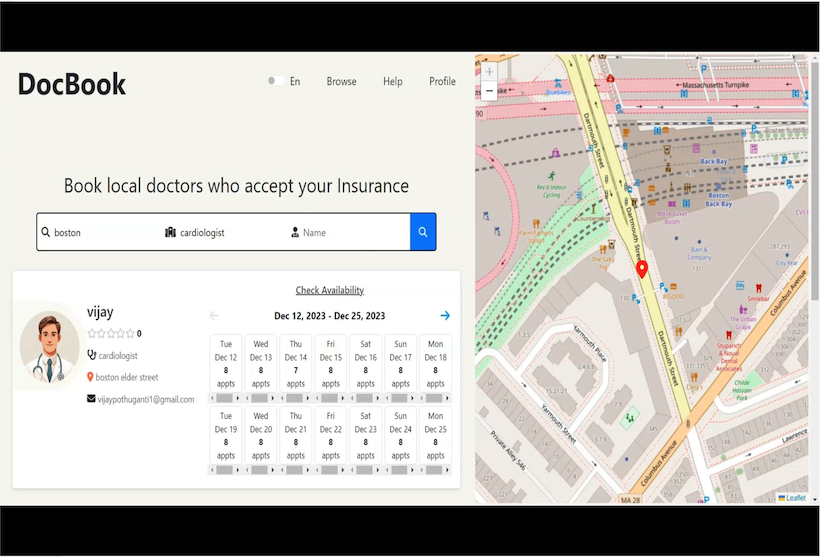The image size is (821, 557).
Task: Click the Rev'd Indoor Cycling icon on the map
Action: (551, 176)
